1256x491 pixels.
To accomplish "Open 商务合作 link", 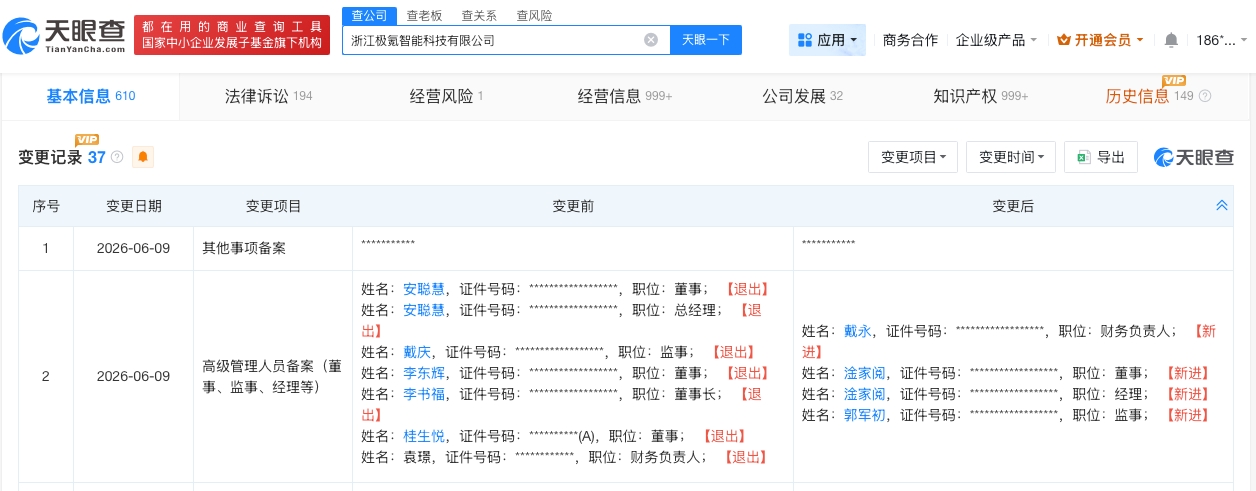I will (x=910, y=40).
